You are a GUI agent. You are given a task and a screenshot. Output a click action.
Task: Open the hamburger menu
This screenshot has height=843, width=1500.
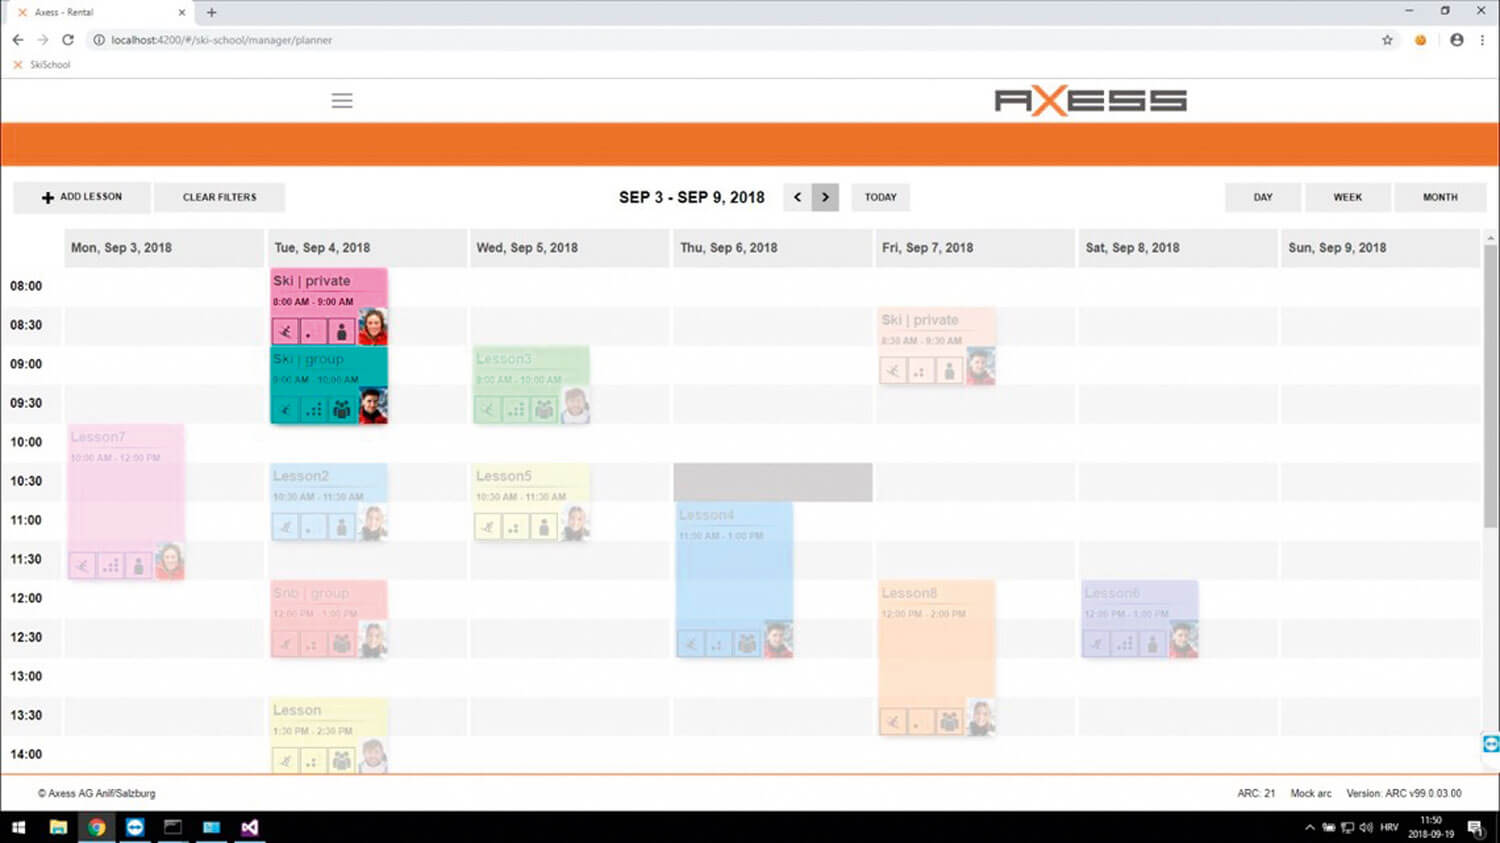pos(342,101)
